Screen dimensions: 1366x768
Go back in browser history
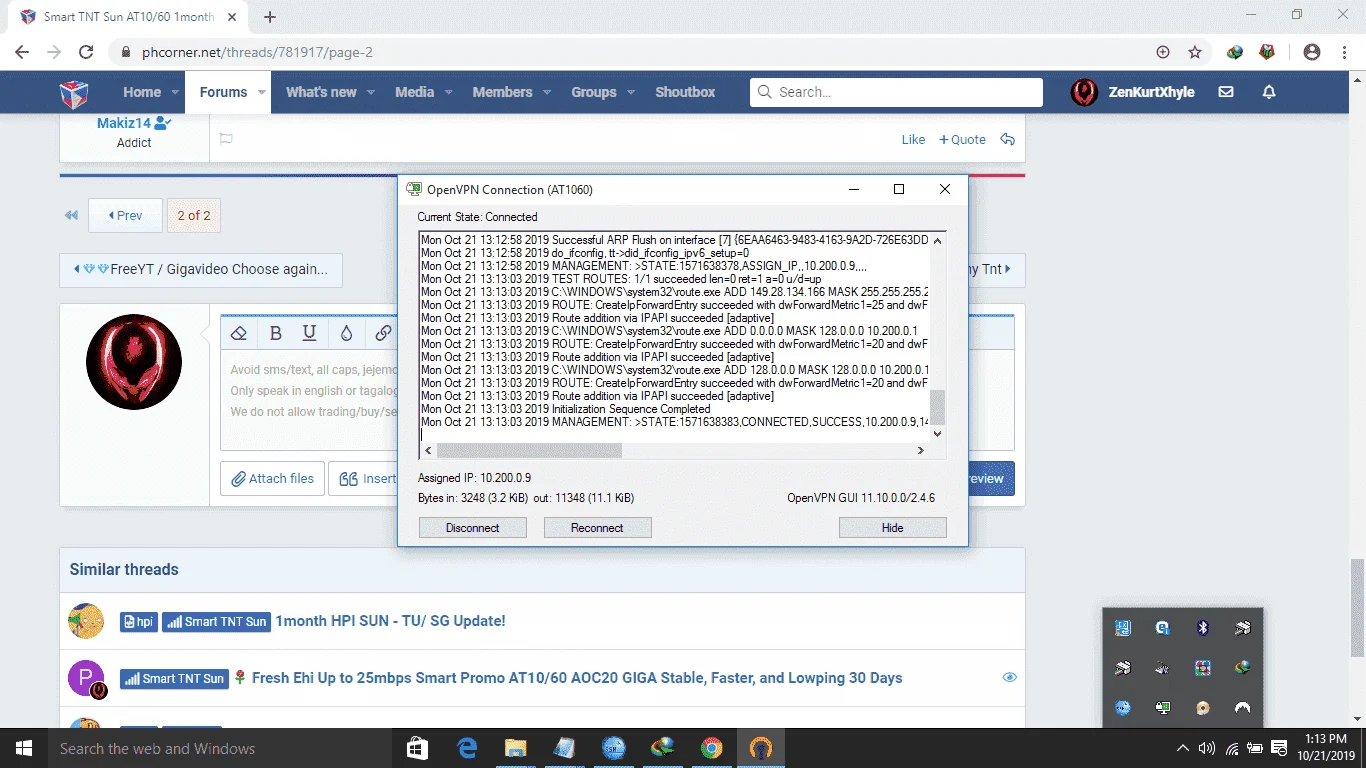22,52
